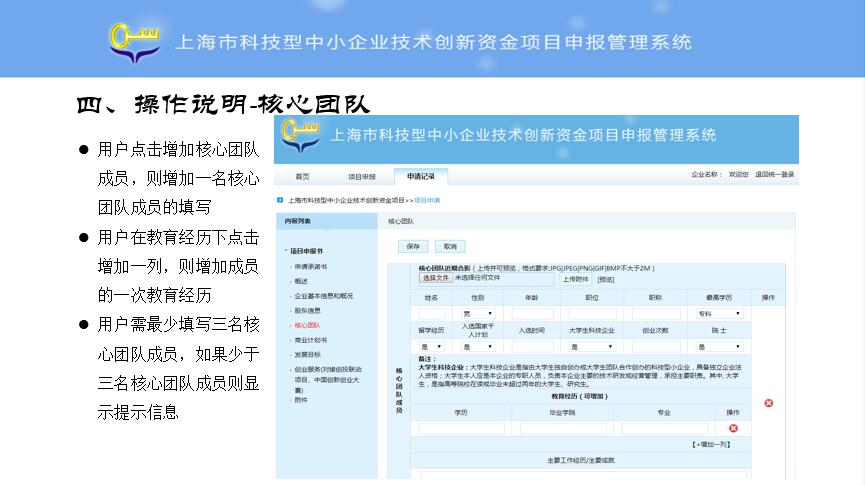
Task: Open 发展目标 (development goals) in the sidebar
Action: pyautogui.click(x=307, y=355)
